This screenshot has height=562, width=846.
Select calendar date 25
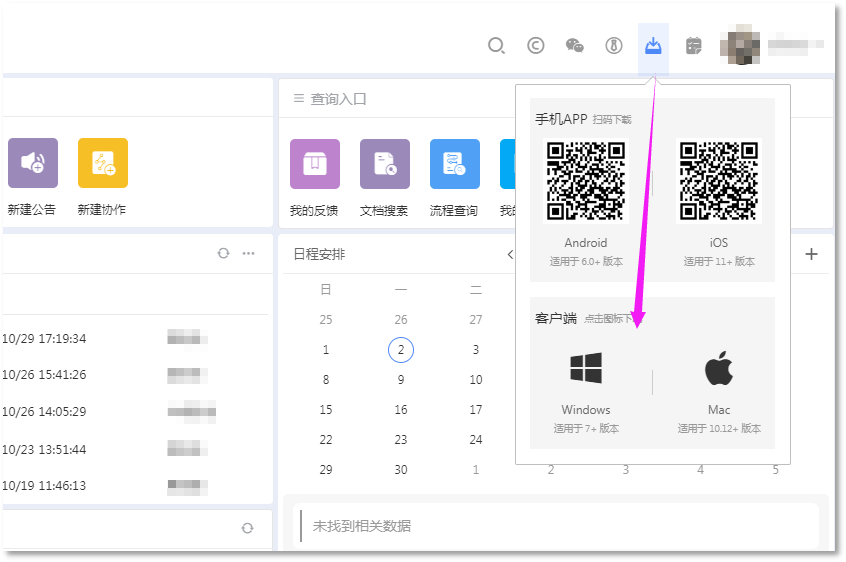pyautogui.click(x=326, y=320)
